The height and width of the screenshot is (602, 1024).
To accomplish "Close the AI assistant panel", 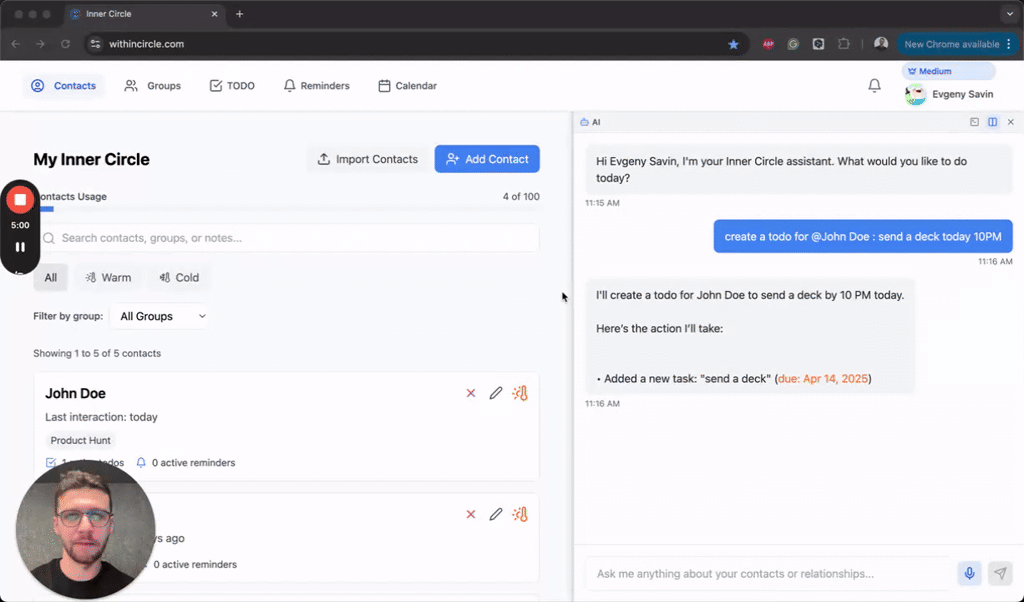I will click(1010, 122).
